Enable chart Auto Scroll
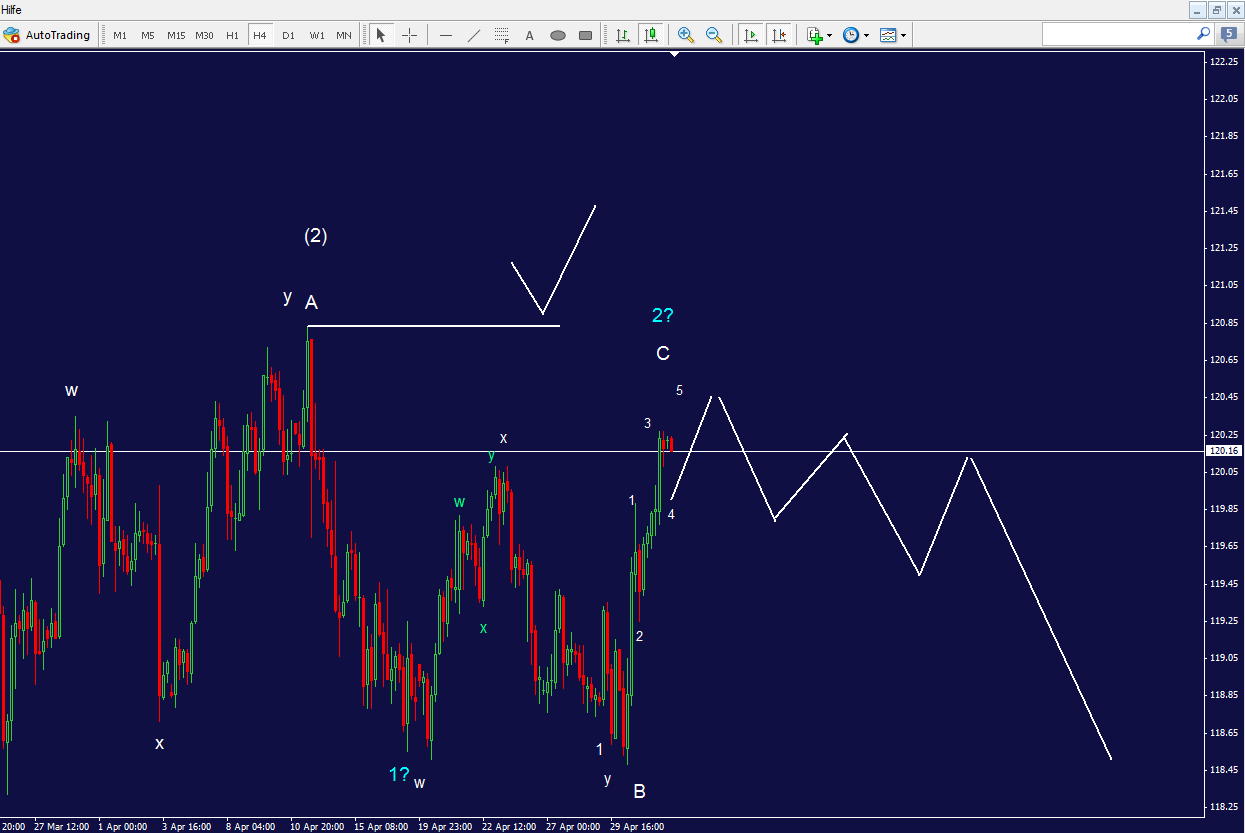The width and height of the screenshot is (1245, 833). coord(750,34)
